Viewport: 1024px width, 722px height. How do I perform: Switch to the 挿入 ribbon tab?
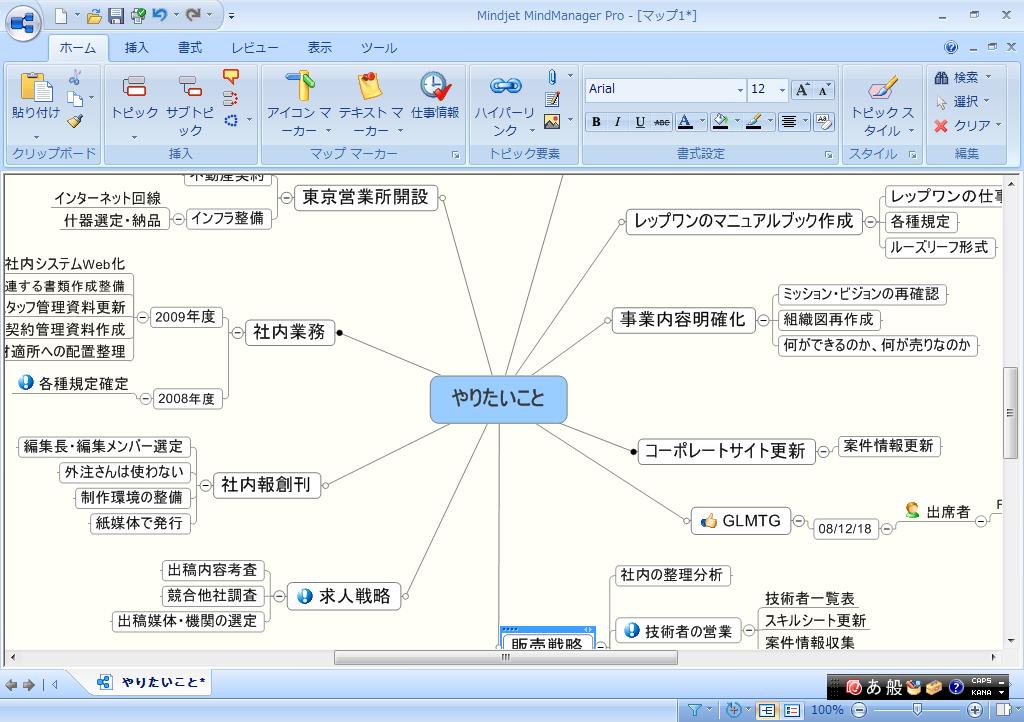[136, 47]
